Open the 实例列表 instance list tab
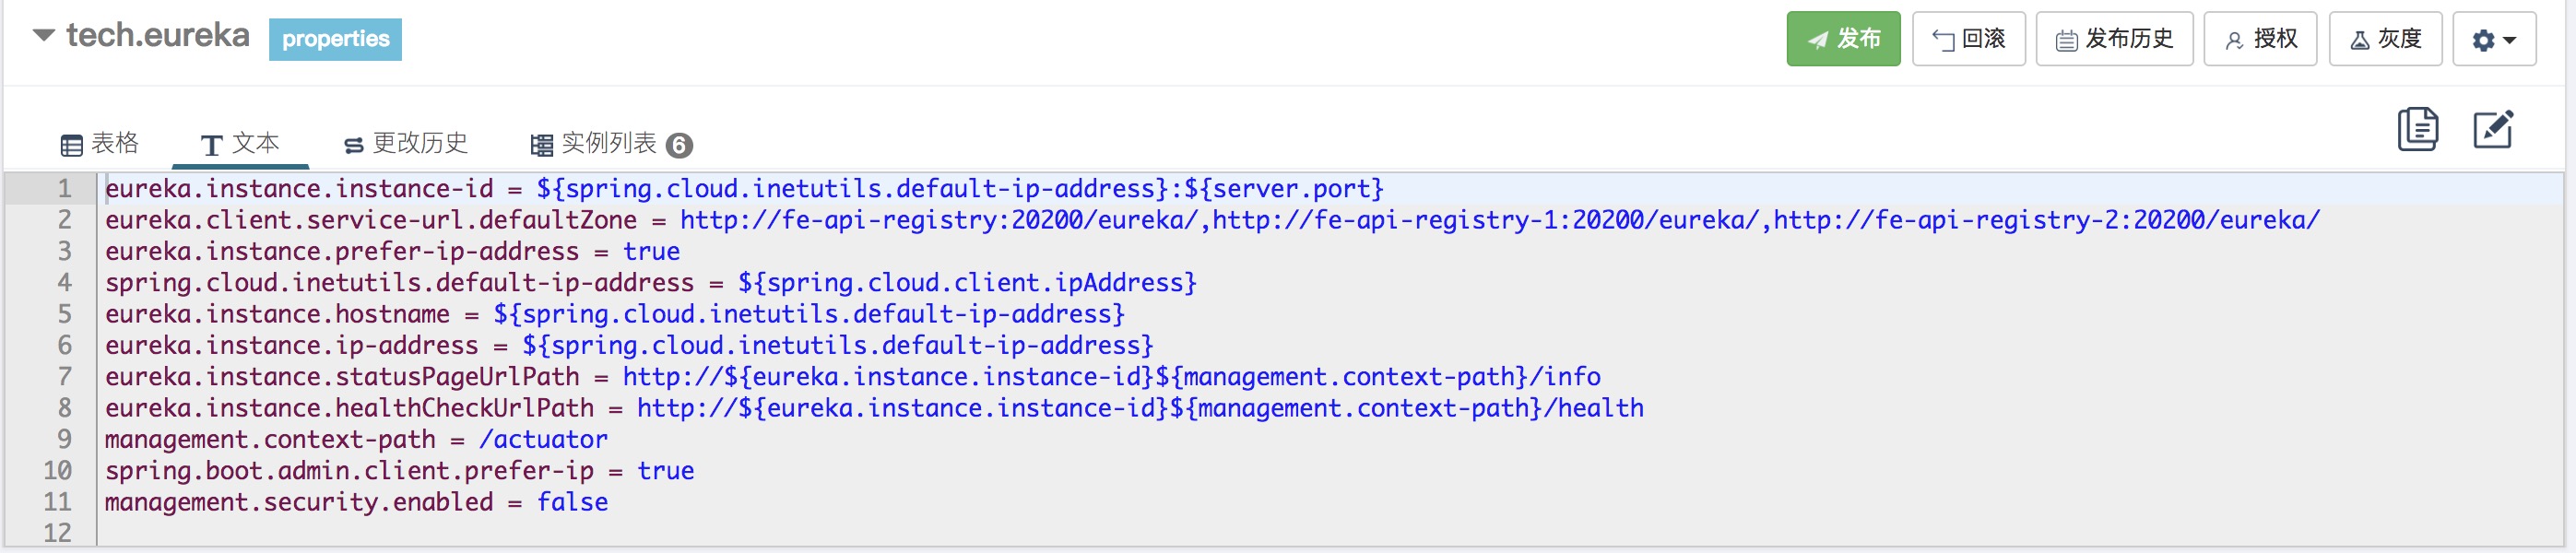Image resolution: width=2576 pixels, height=553 pixels. pyautogui.click(x=596, y=144)
